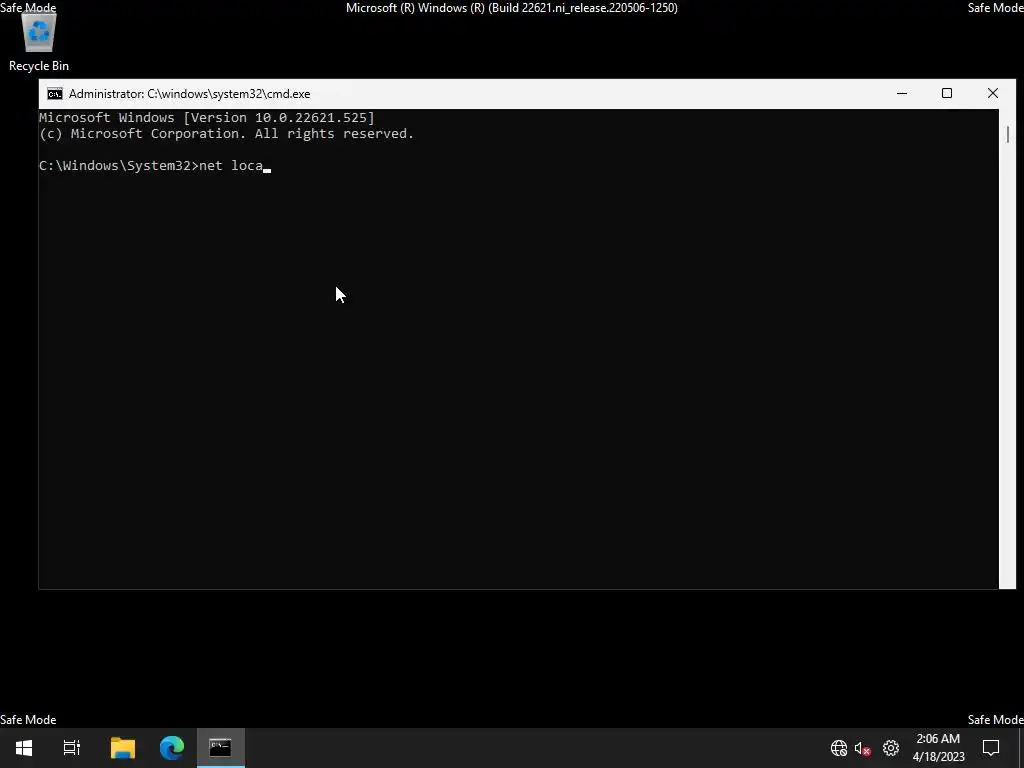
Task: Click the cmd.exe title bar system icon
Action: pyautogui.click(x=55, y=94)
